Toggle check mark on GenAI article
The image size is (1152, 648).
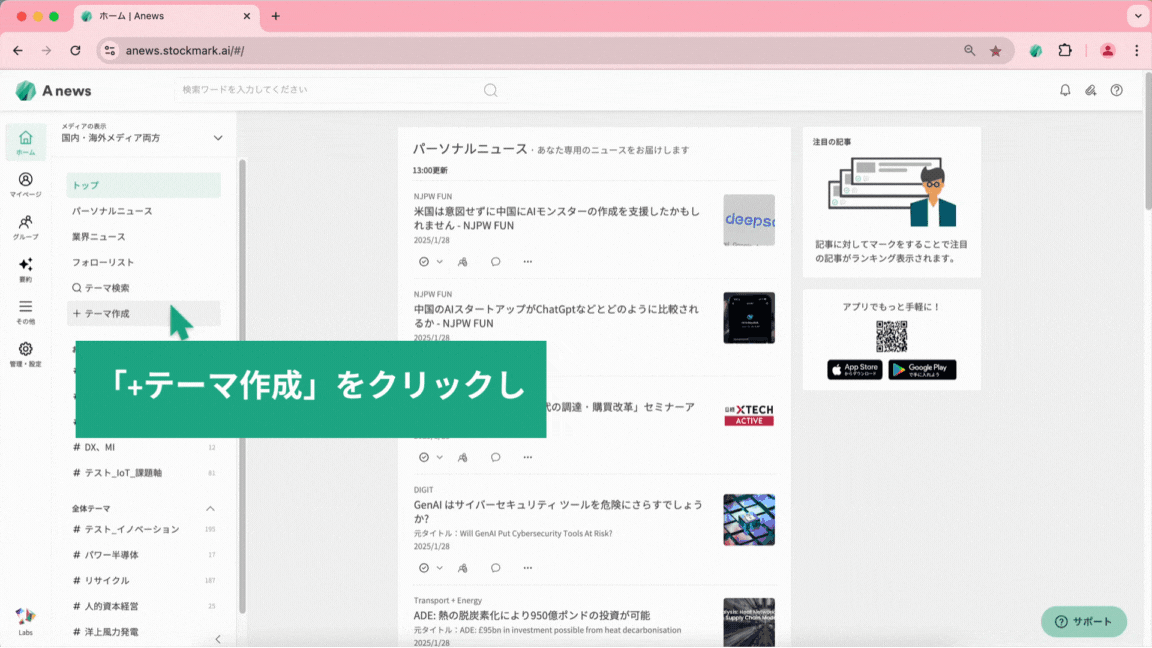[424, 568]
